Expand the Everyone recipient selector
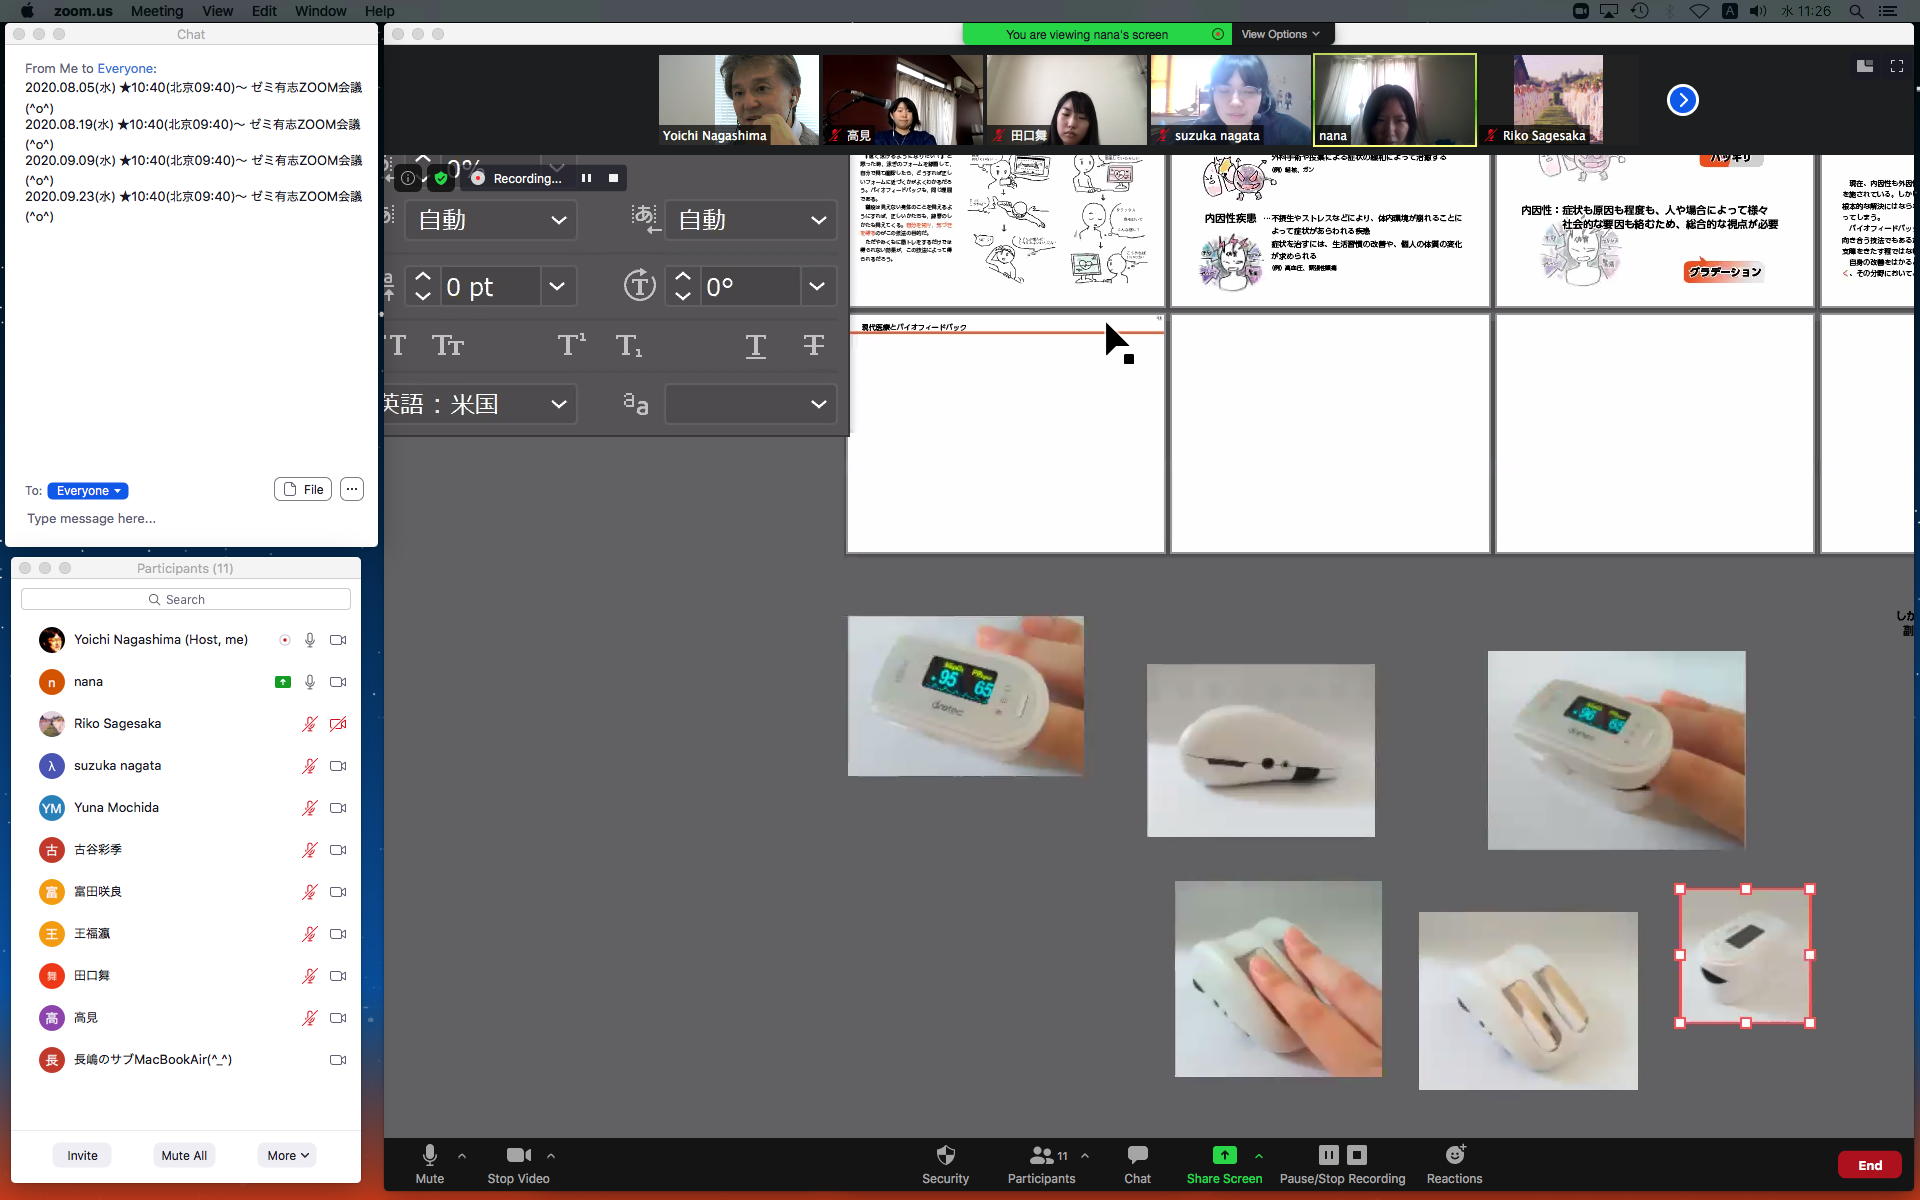 pyautogui.click(x=88, y=491)
